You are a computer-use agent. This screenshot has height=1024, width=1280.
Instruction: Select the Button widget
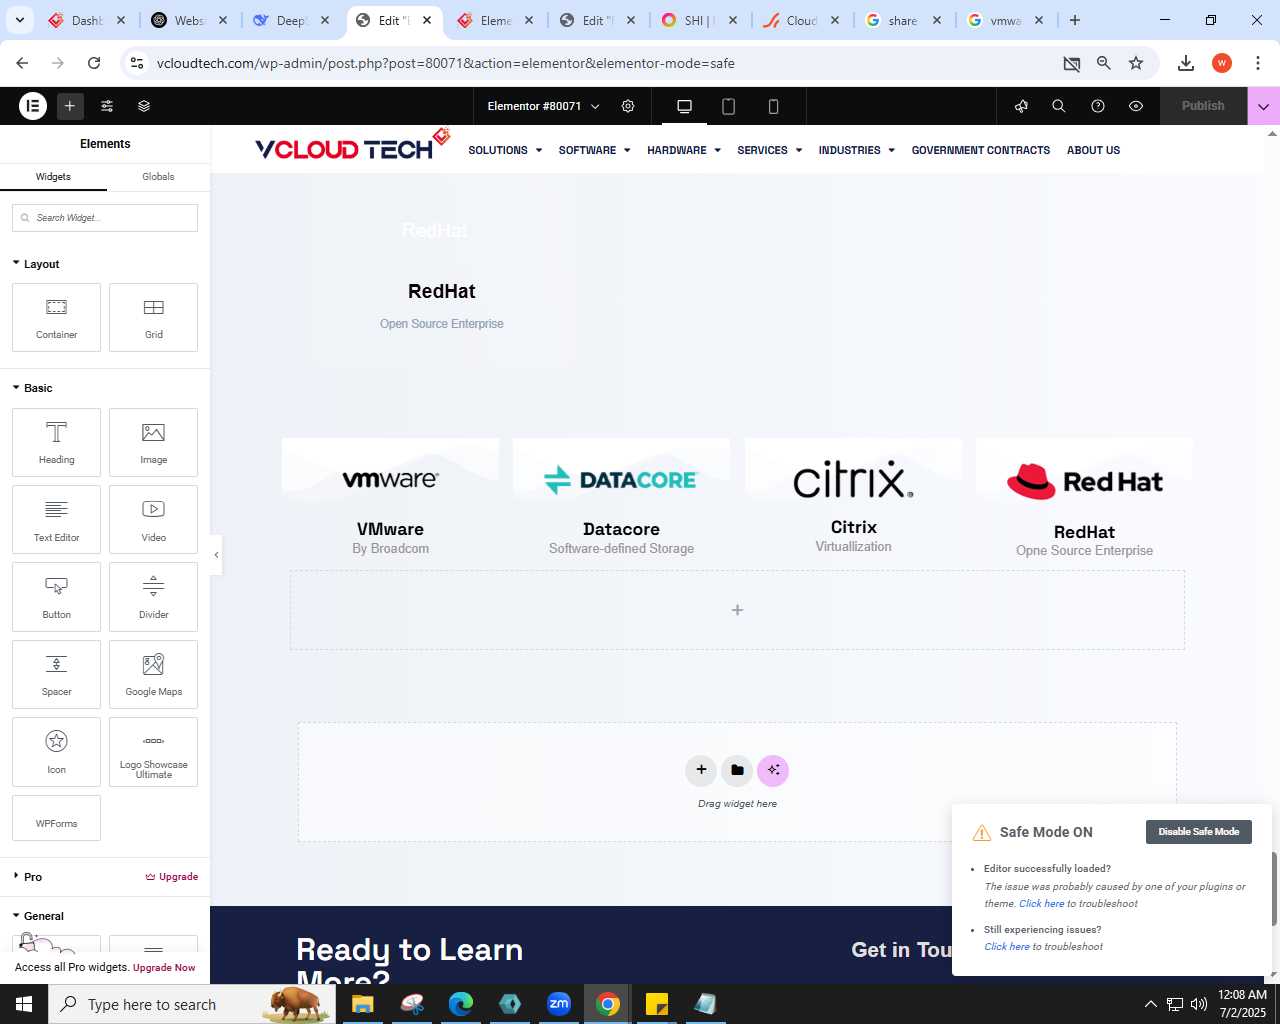pos(57,597)
